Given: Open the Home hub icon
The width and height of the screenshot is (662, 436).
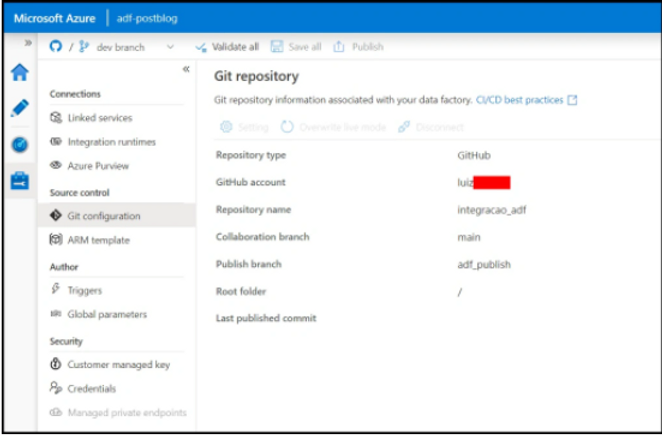Looking at the screenshot, I should click(x=20, y=72).
